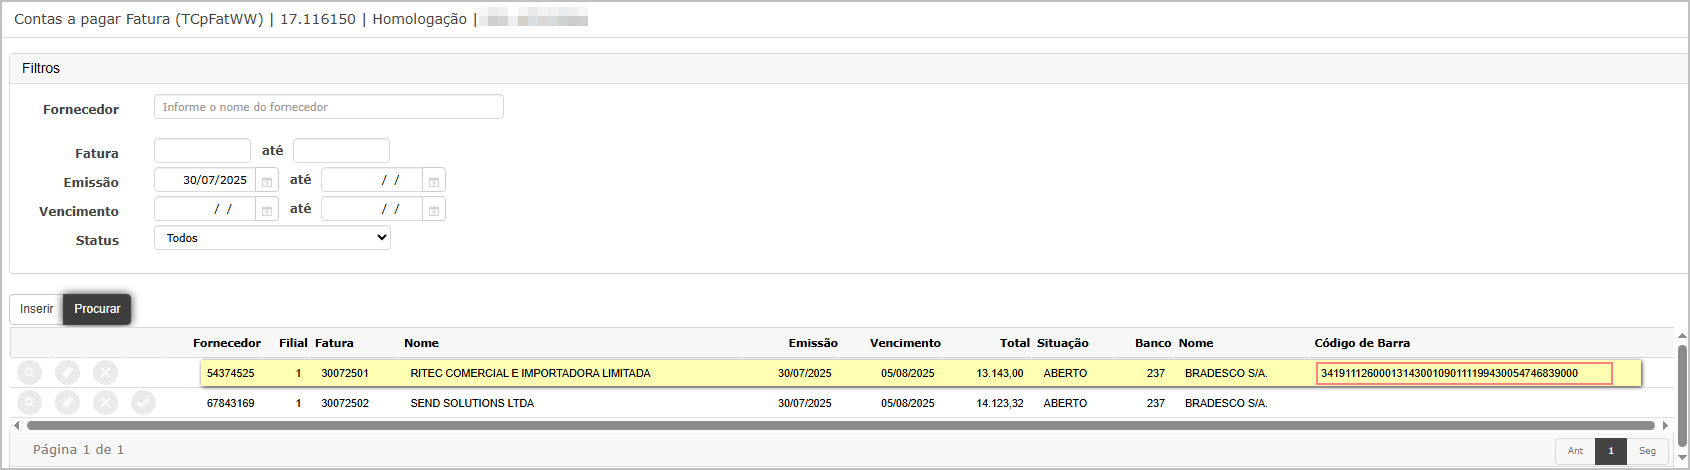Screen dimensions: 1690x470
Task: View details of the SEND SOLUTIONS invoice
Action: pyautogui.click(x=30, y=403)
